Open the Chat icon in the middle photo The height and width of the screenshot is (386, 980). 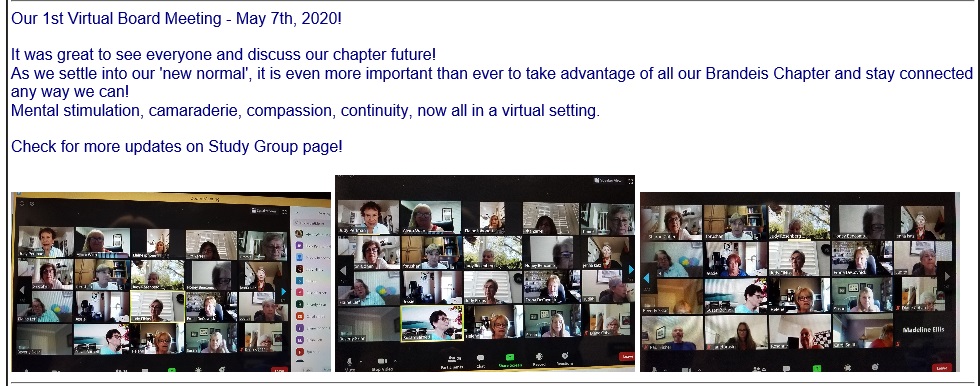[x=481, y=358]
